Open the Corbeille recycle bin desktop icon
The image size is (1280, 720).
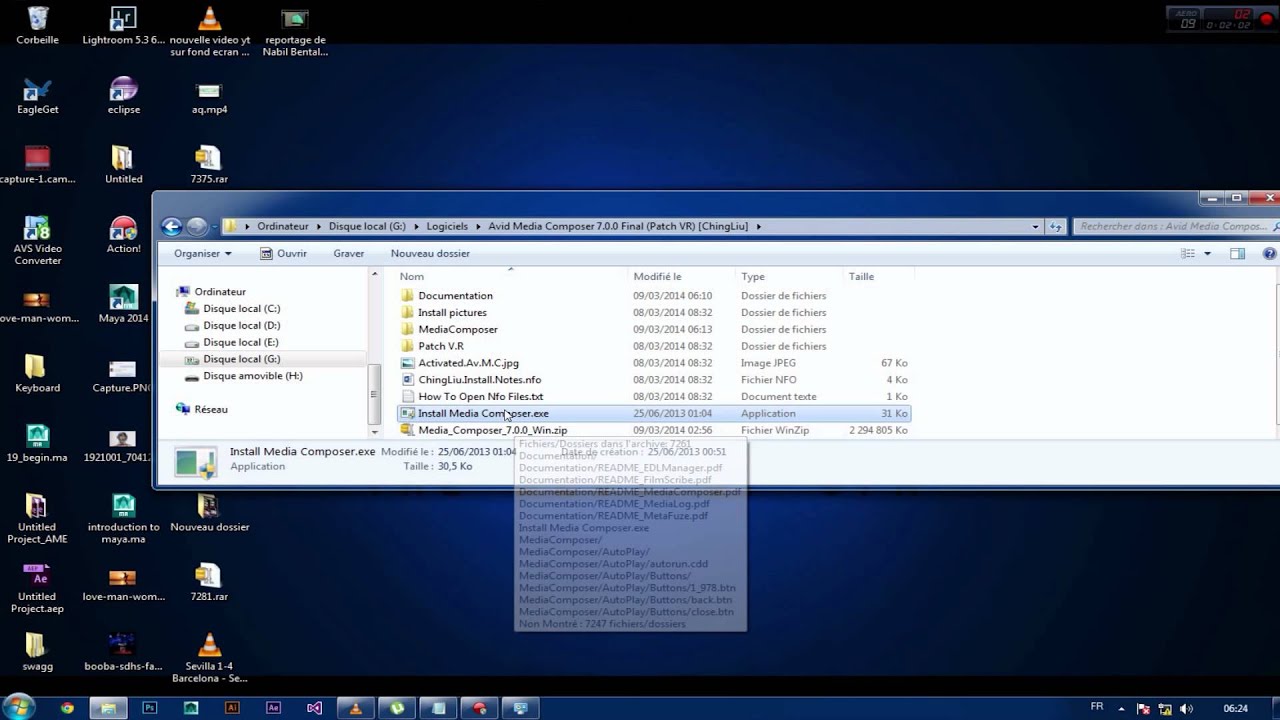37,26
